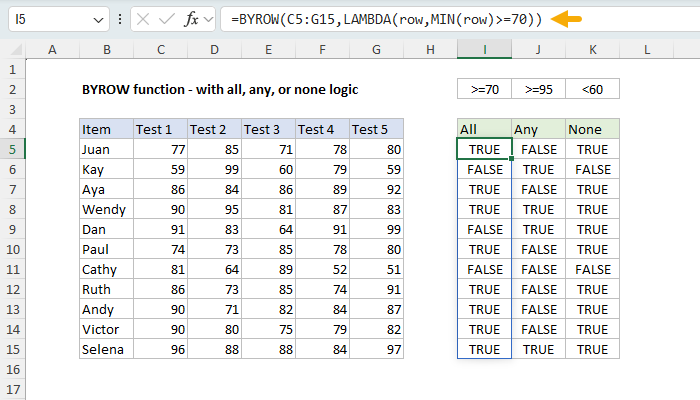Image resolution: width=700 pixels, height=400 pixels.
Task: Click the Cancel (X) formula bar icon
Action: click(143, 19)
